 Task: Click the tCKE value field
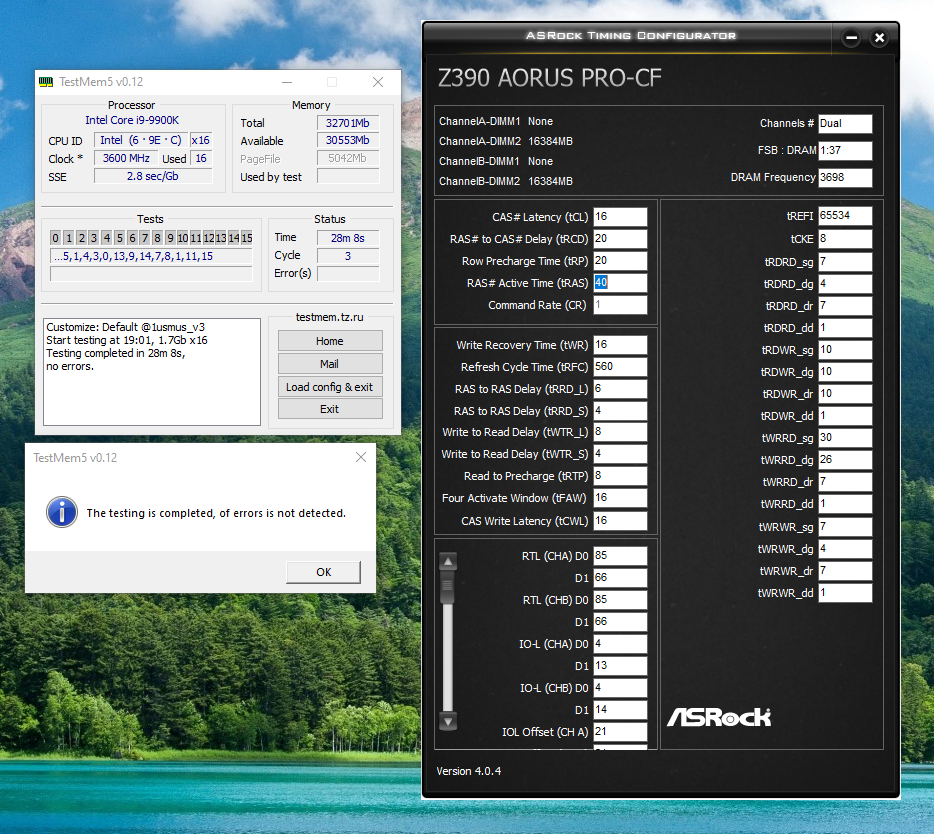pos(845,238)
